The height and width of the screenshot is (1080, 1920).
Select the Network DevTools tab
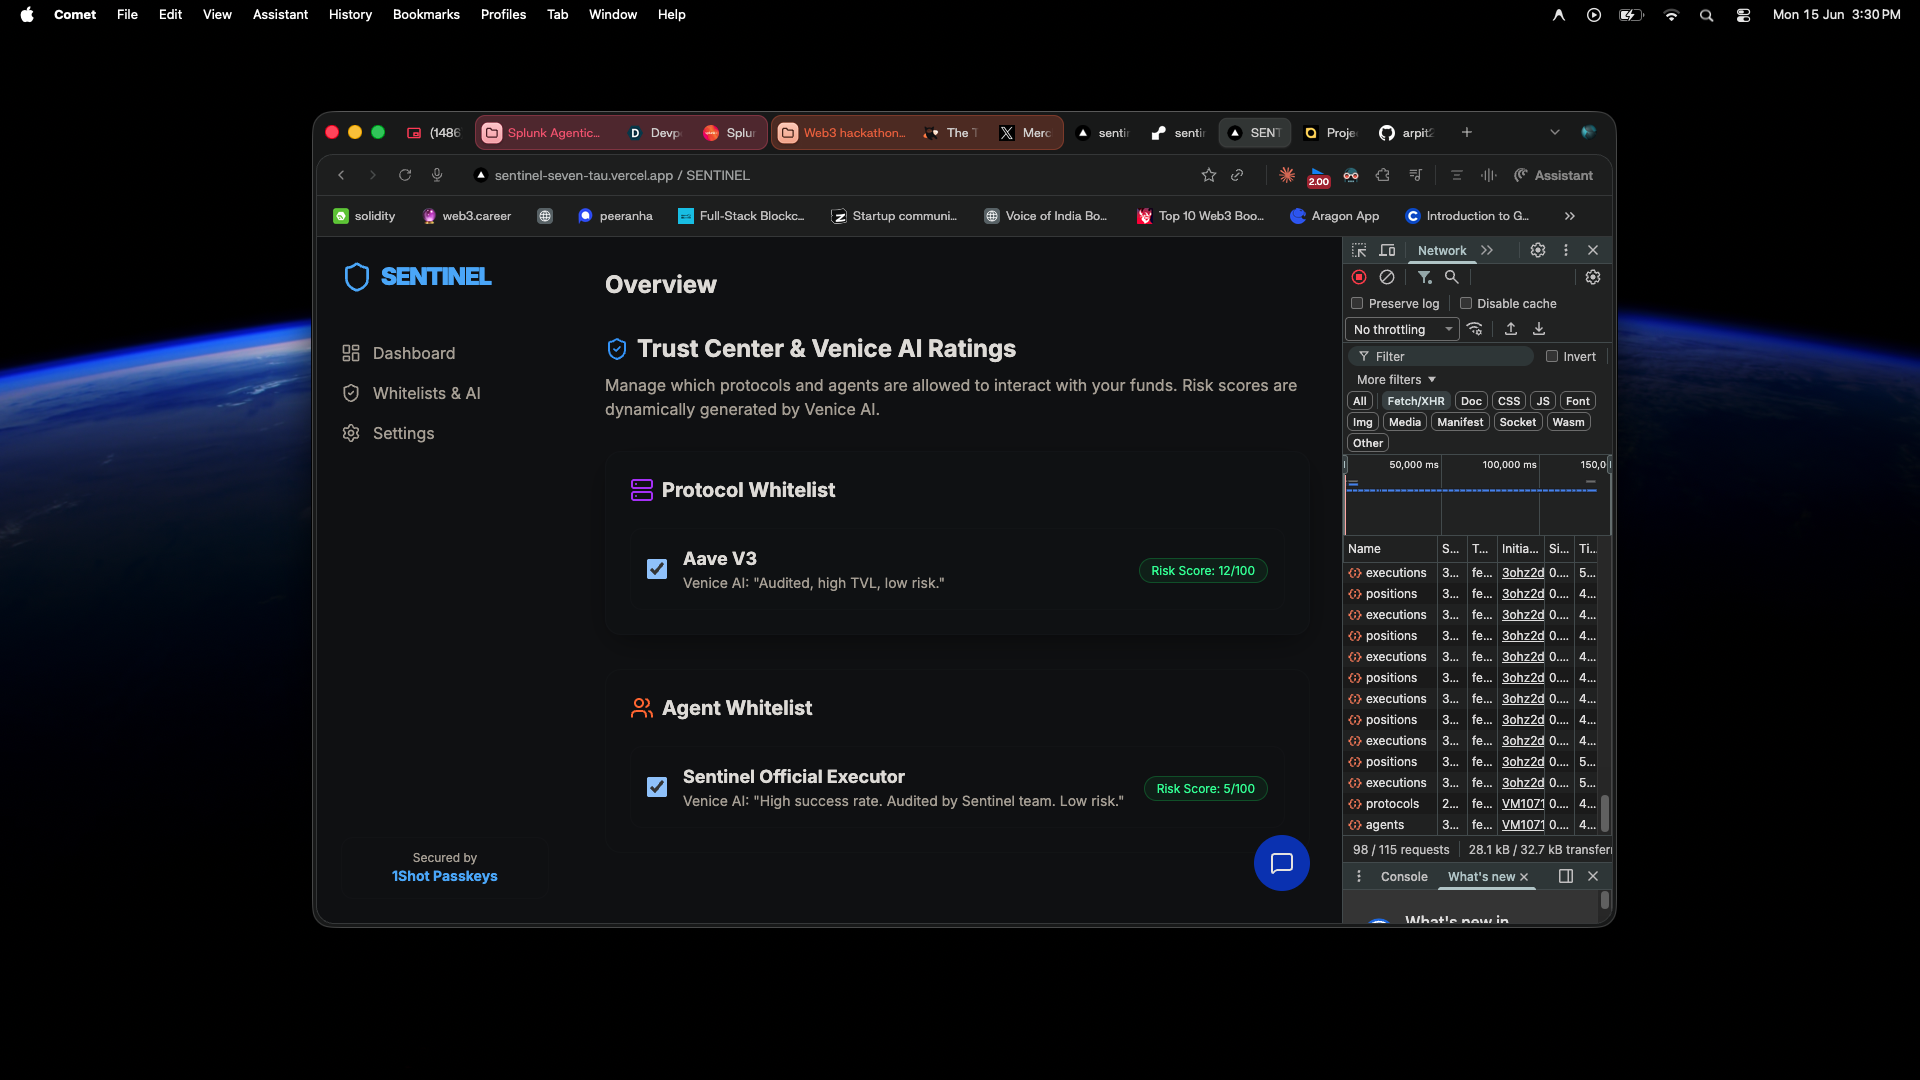pos(1442,250)
